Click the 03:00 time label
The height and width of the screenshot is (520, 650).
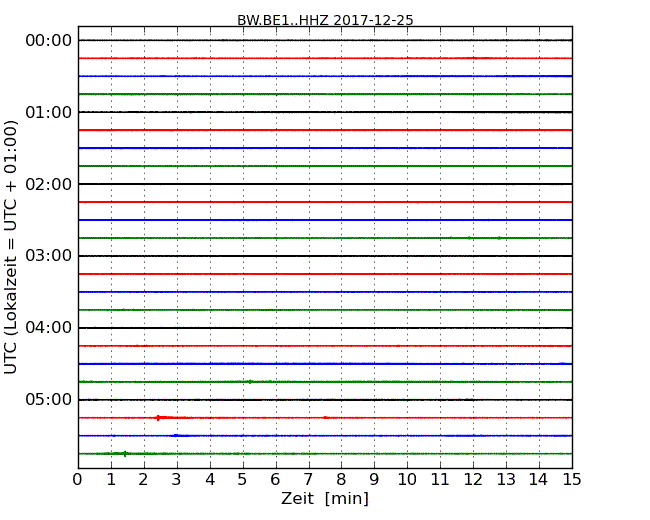pos(49,256)
